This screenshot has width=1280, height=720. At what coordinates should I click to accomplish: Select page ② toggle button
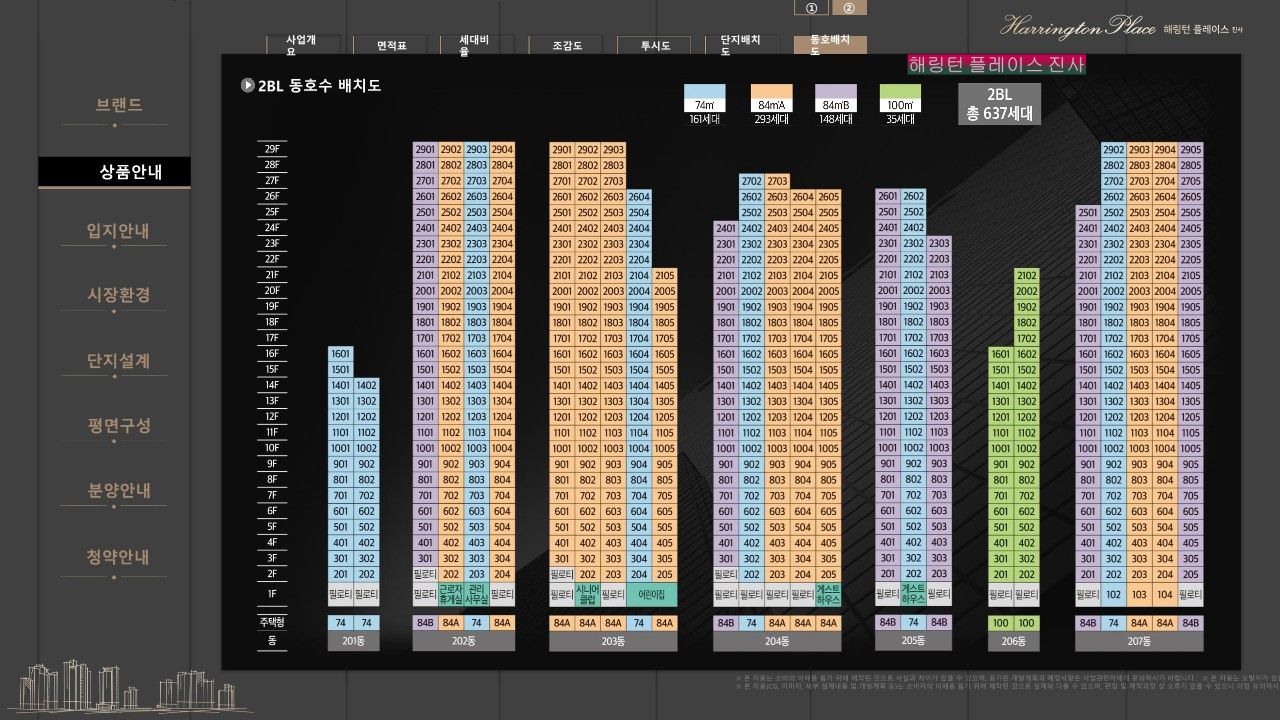[849, 8]
